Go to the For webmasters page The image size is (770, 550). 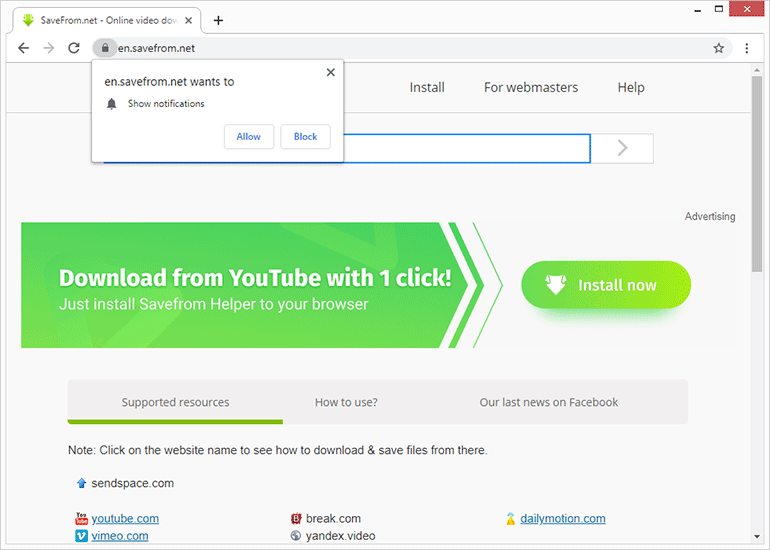pyautogui.click(x=531, y=87)
